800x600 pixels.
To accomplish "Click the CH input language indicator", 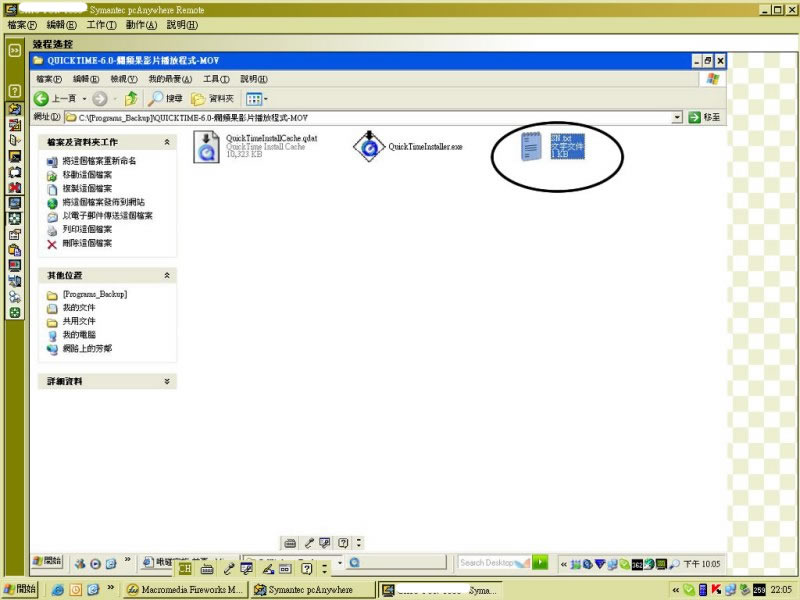I will 185,568.
